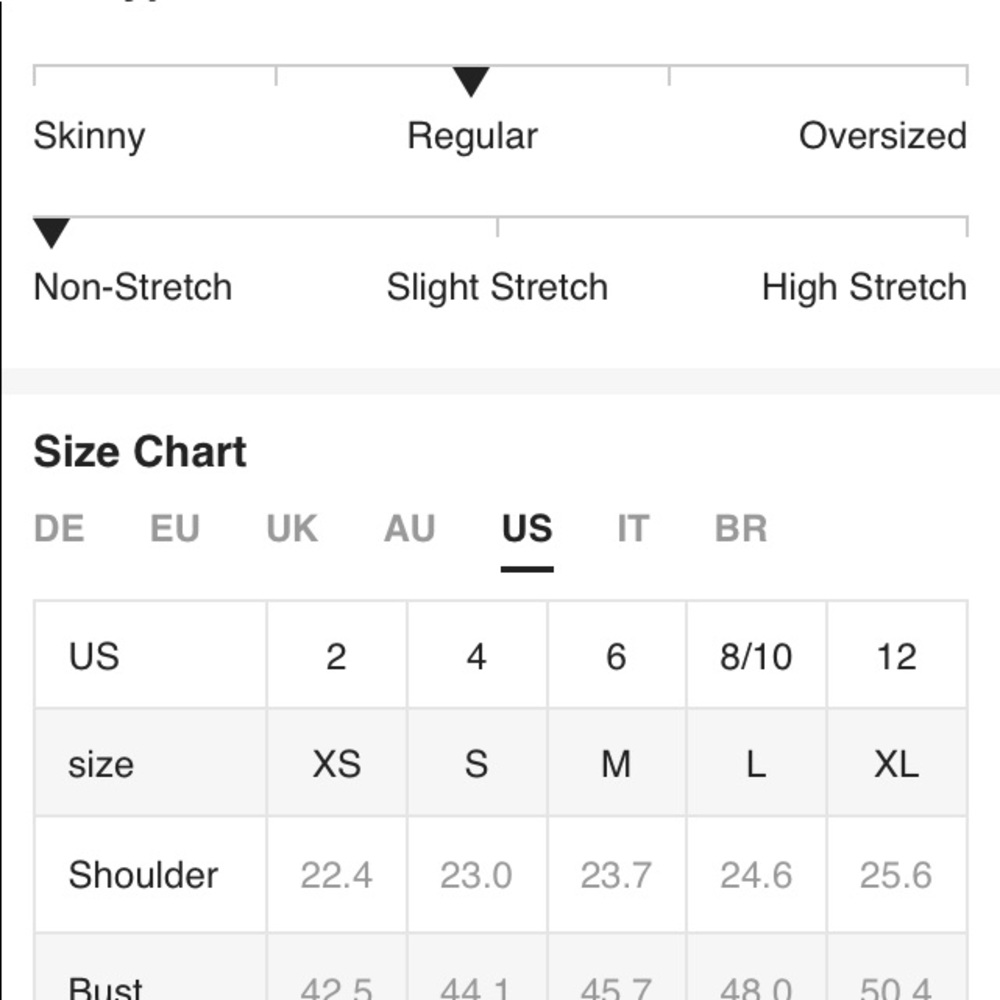Open the IT size tab
This screenshot has height=1000, width=1000.
632,528
